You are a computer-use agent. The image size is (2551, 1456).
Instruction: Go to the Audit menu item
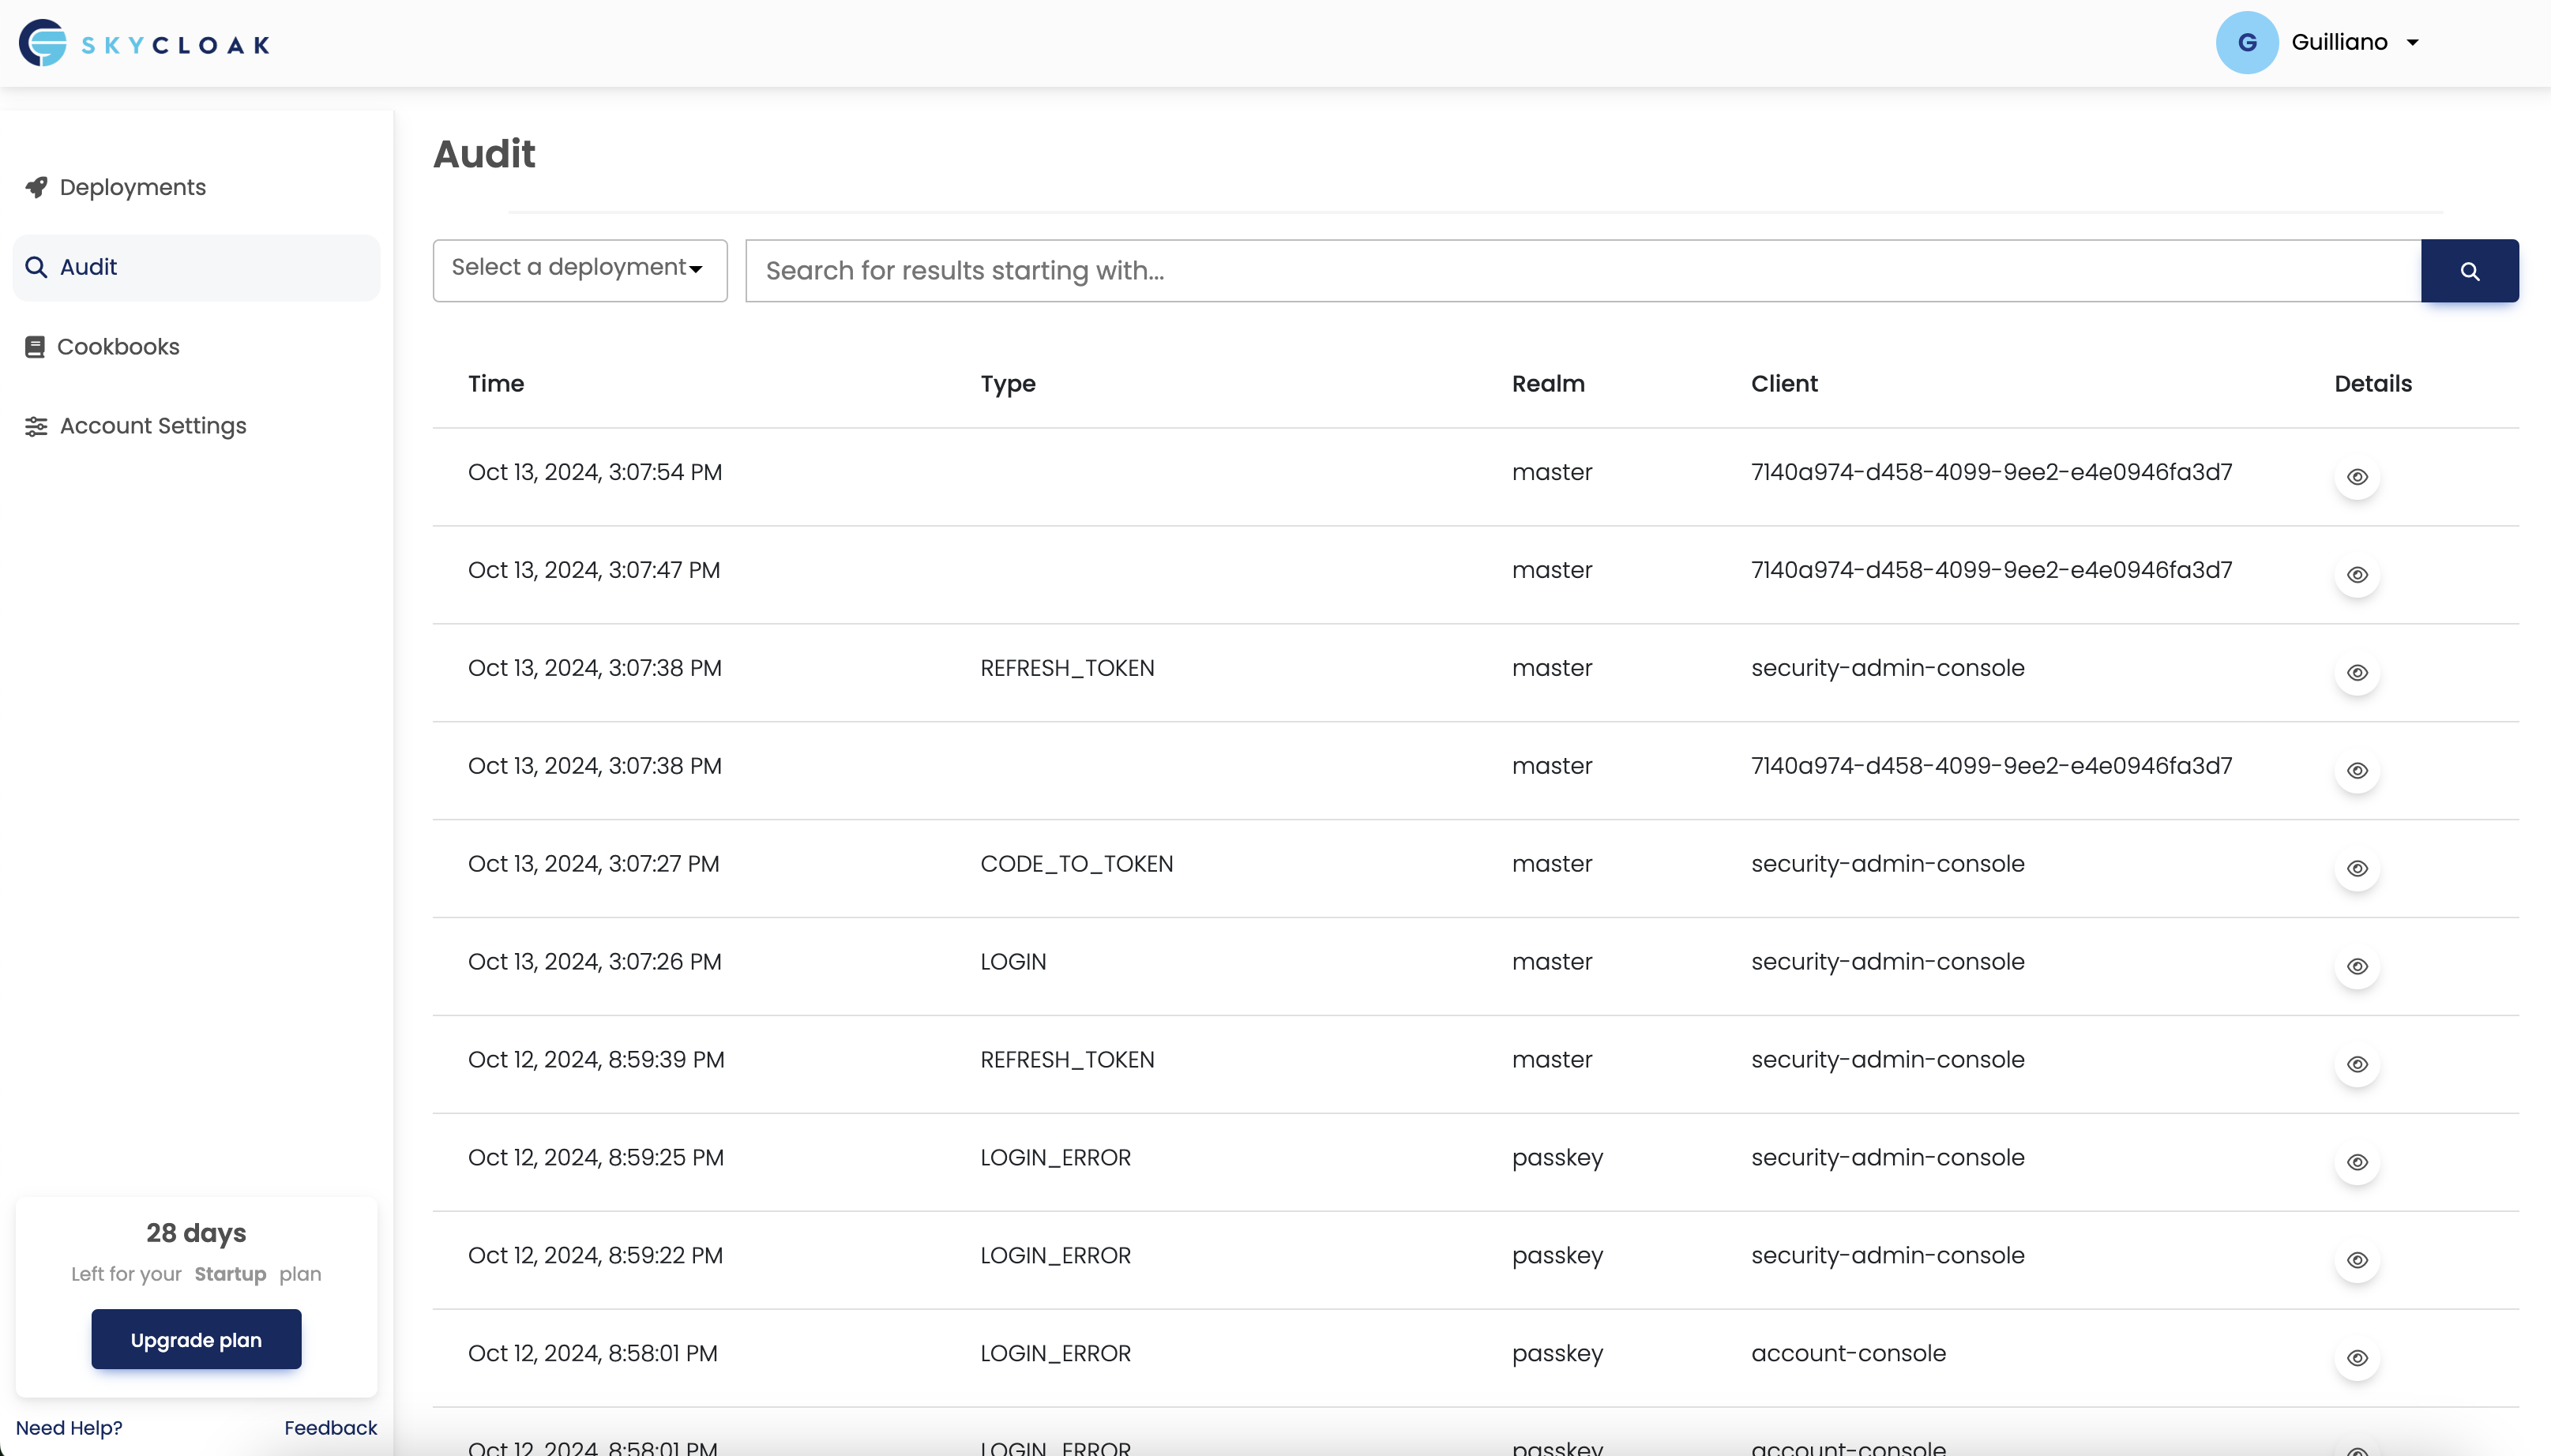88,267
